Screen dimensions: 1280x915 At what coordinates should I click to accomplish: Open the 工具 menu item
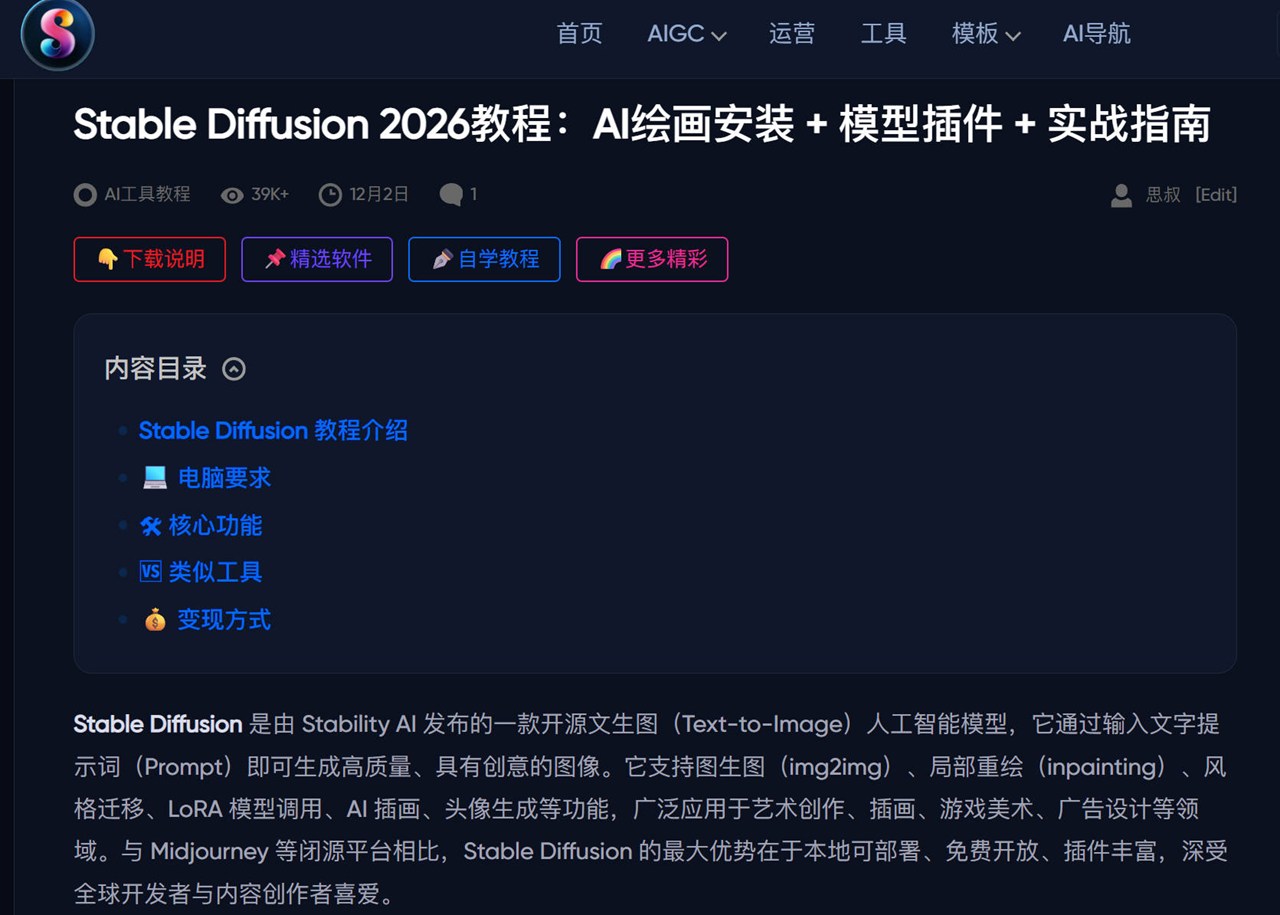click(x=884, y=34)
